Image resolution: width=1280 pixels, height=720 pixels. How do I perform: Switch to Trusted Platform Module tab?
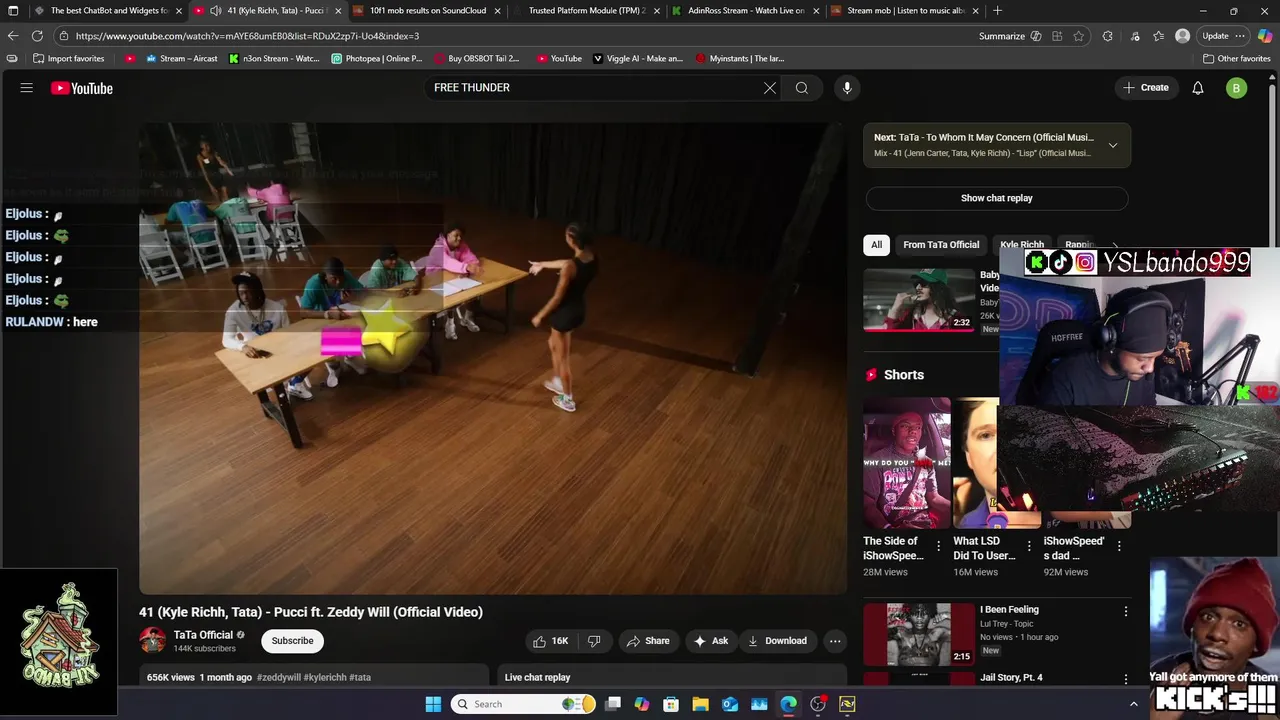(x=585, y=11)
